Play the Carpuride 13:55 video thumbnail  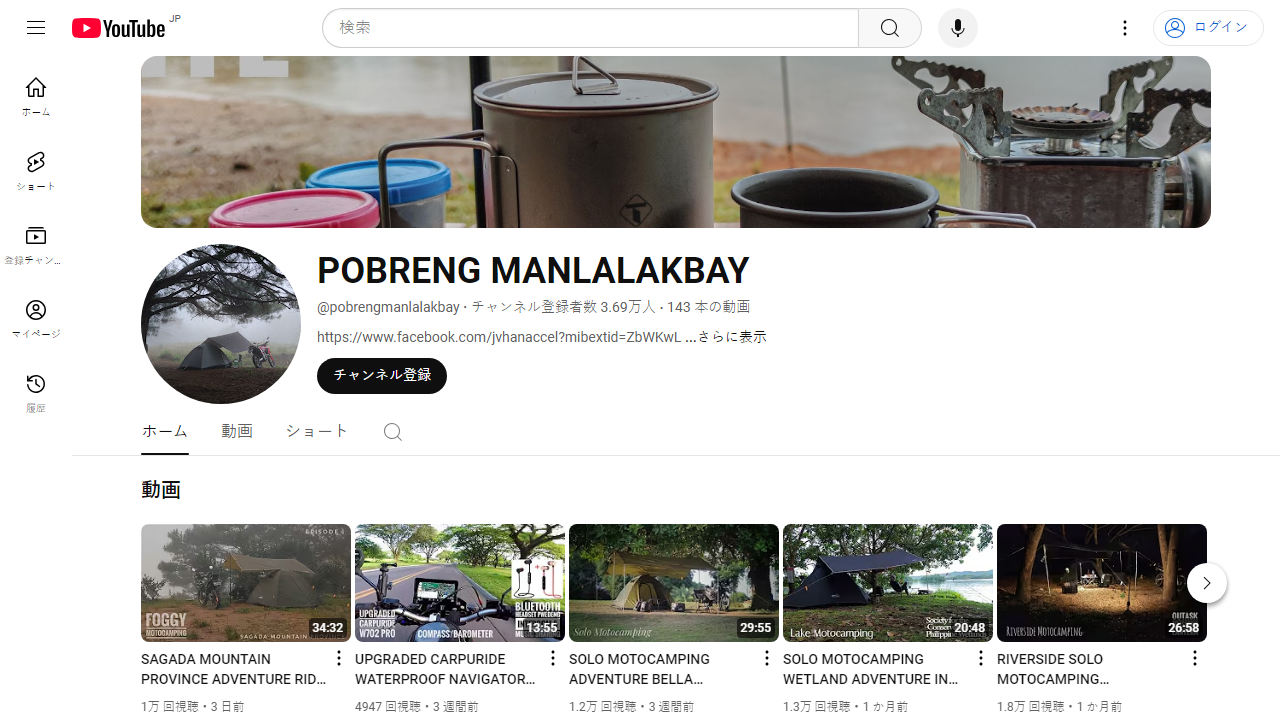(x=460, y=583)
